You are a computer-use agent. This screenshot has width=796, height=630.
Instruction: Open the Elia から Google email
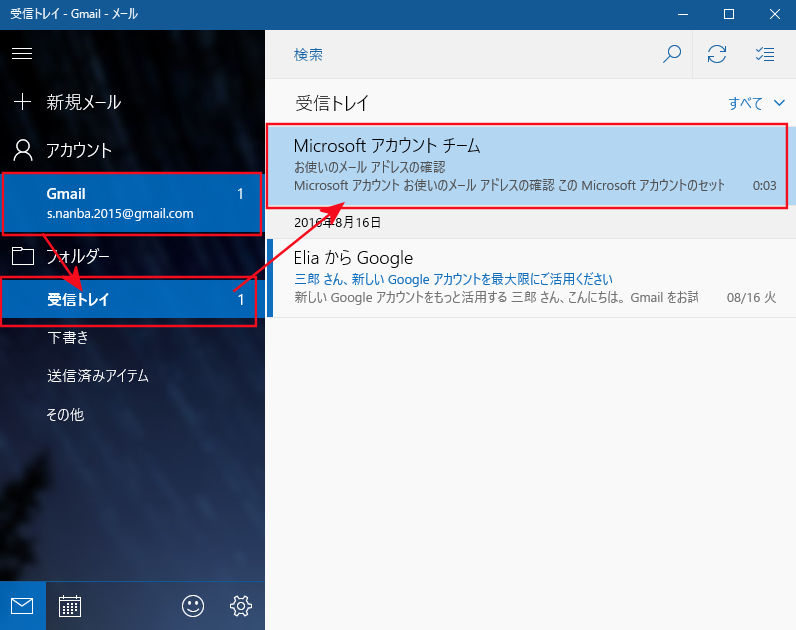pos(531,278)
